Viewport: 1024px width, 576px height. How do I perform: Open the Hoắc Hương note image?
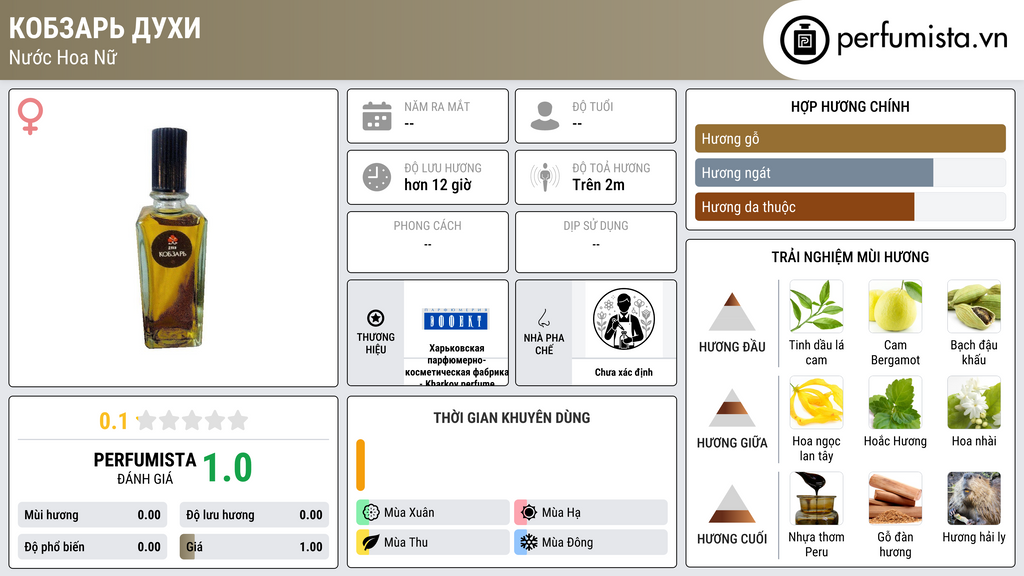click(895, 402)
